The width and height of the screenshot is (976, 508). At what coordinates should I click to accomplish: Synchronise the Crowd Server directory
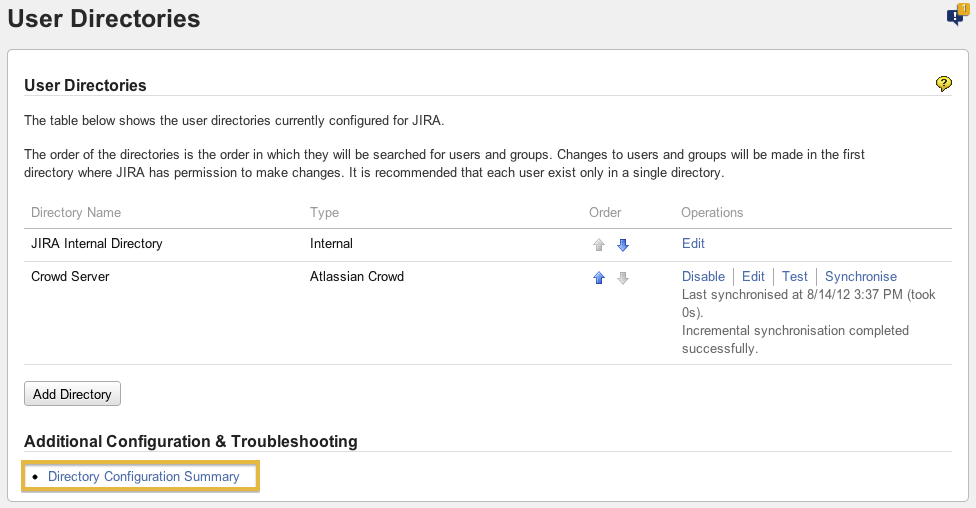tap(861, 276)
